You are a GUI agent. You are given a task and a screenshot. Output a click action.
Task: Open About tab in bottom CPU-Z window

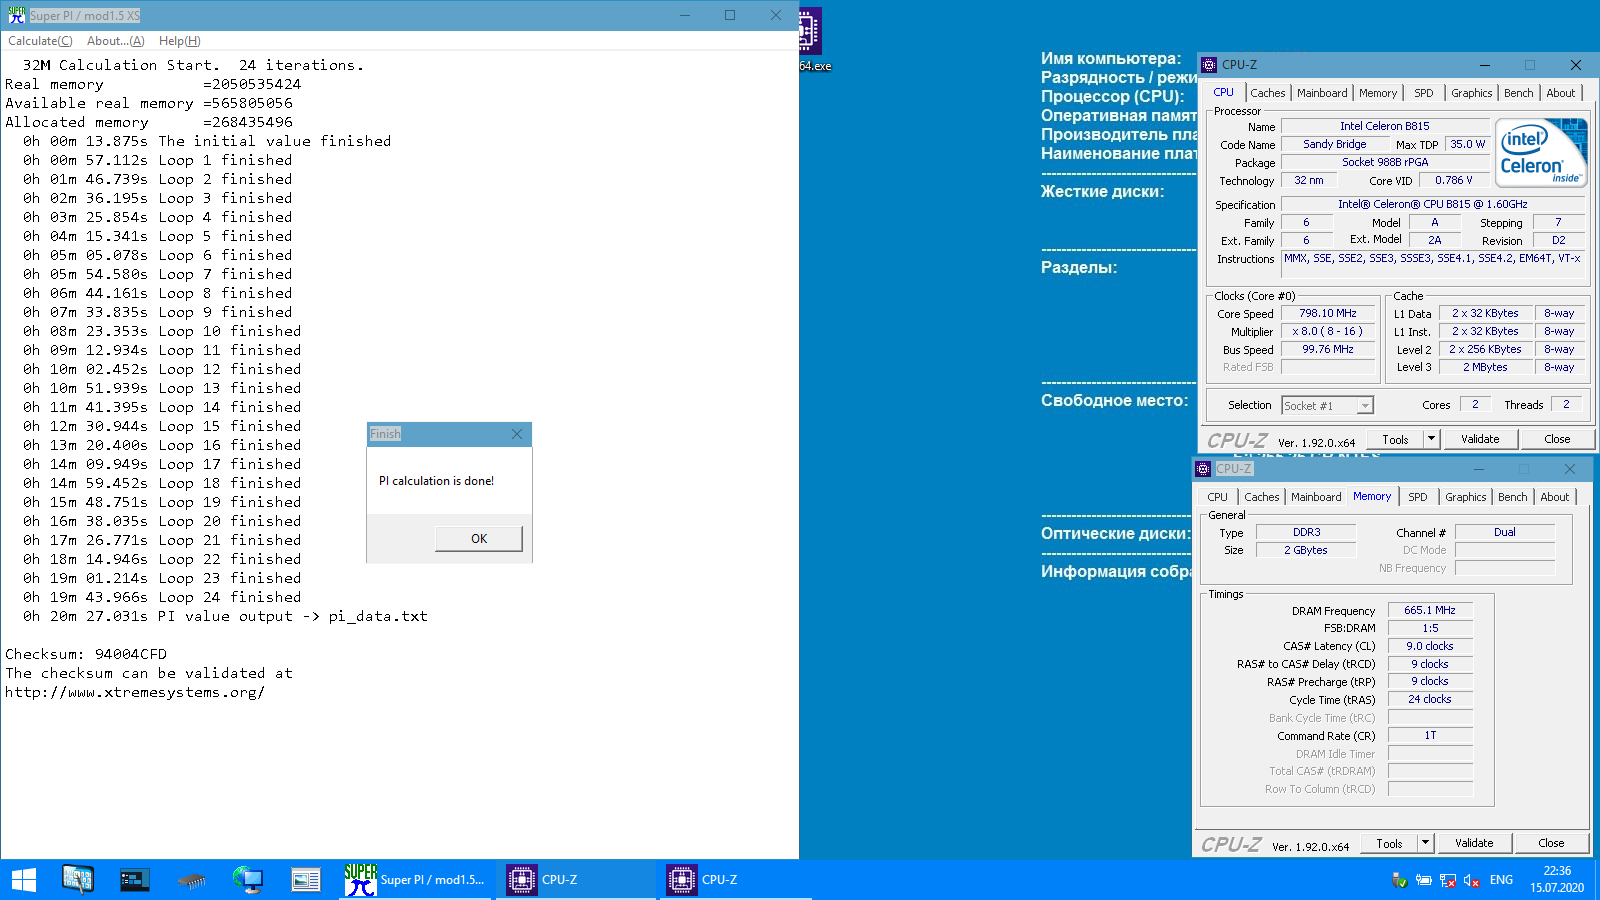click(1555, 497)
